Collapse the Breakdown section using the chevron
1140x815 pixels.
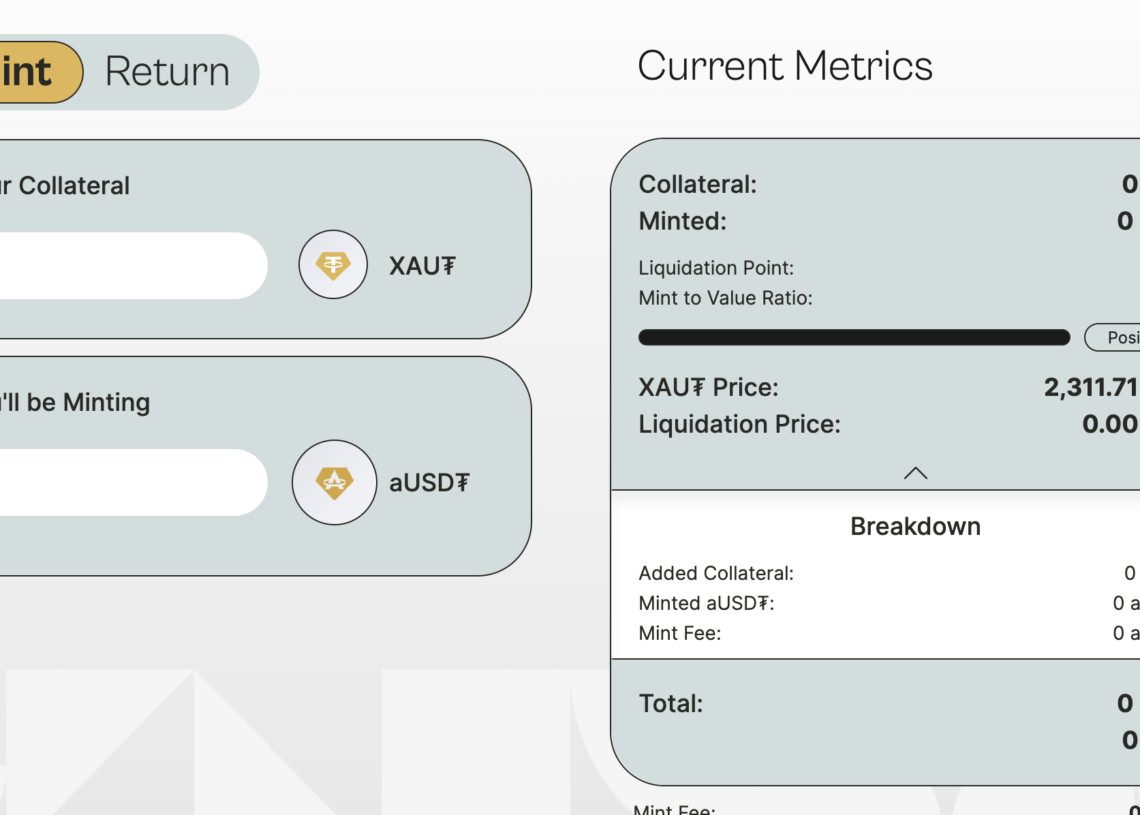915,473
